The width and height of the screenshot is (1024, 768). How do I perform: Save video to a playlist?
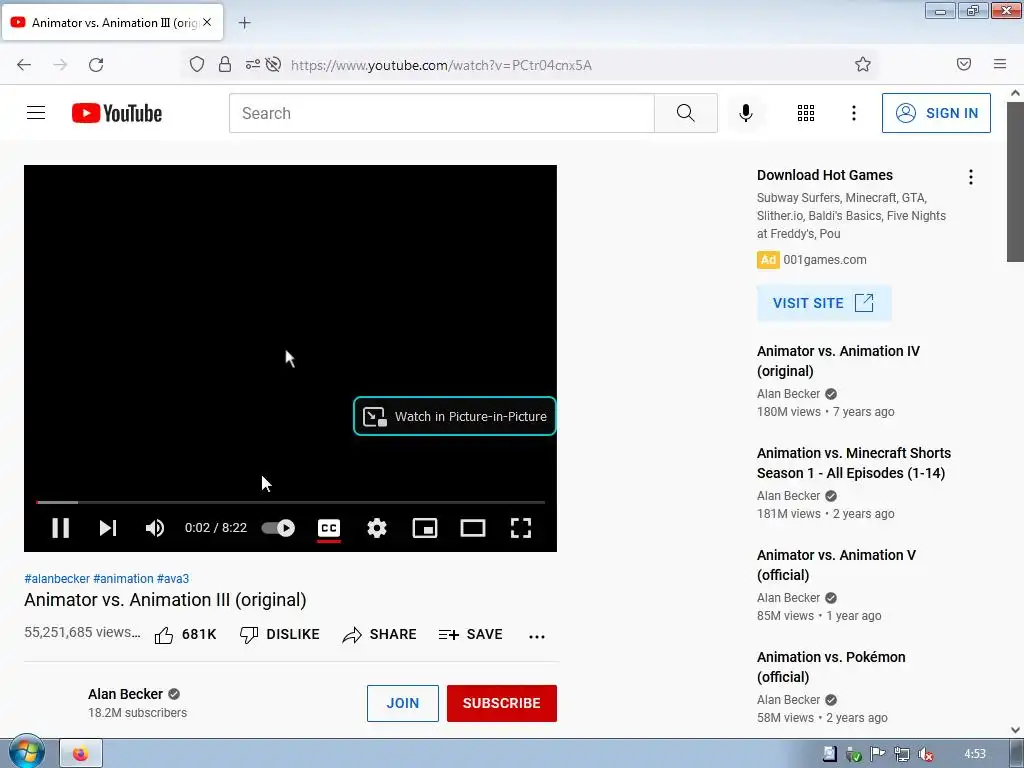coord(470,635)
